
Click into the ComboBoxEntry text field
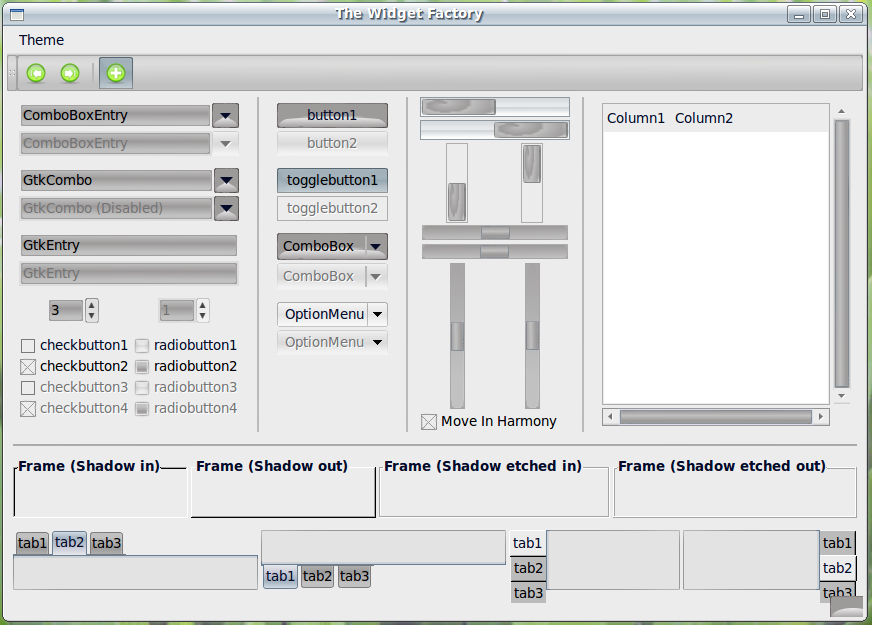(115, 116)
